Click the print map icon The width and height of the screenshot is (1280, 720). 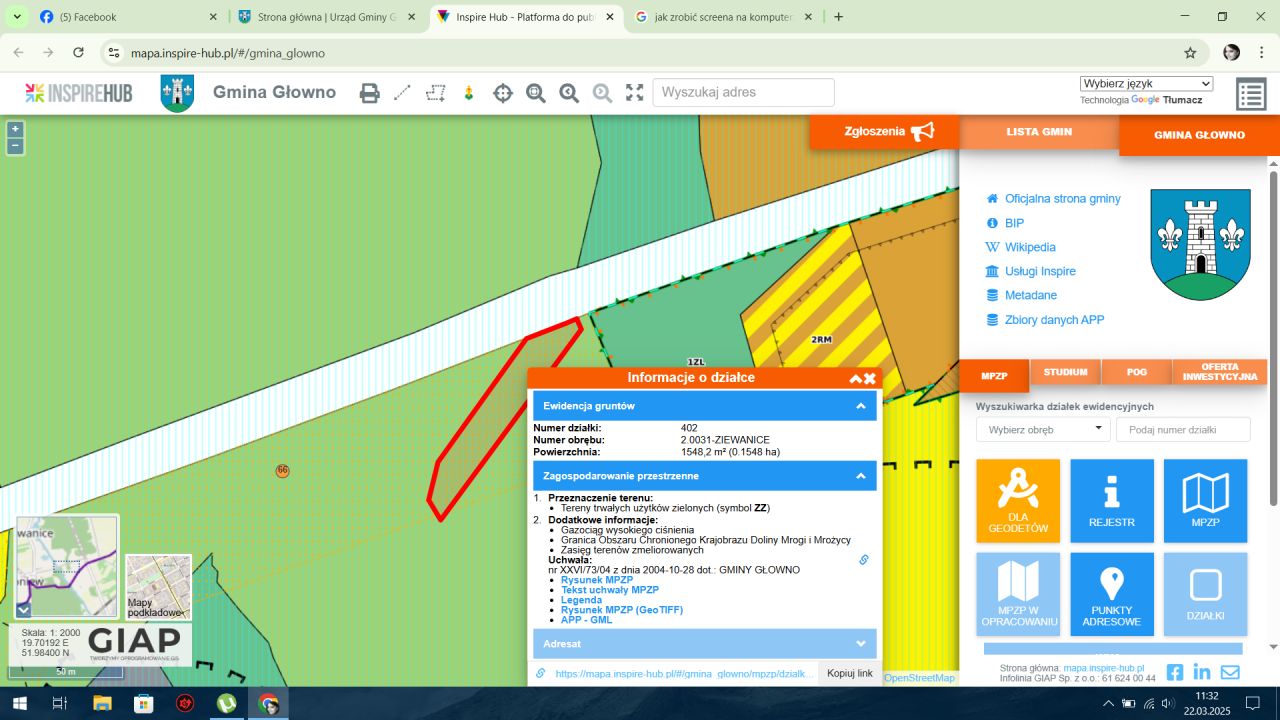pos(370,93)
